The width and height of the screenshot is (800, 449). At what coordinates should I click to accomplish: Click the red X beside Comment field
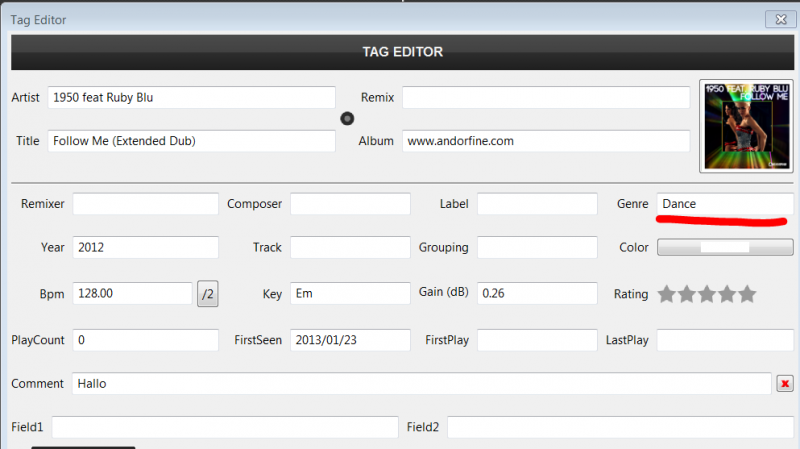[x=785, y=384]
